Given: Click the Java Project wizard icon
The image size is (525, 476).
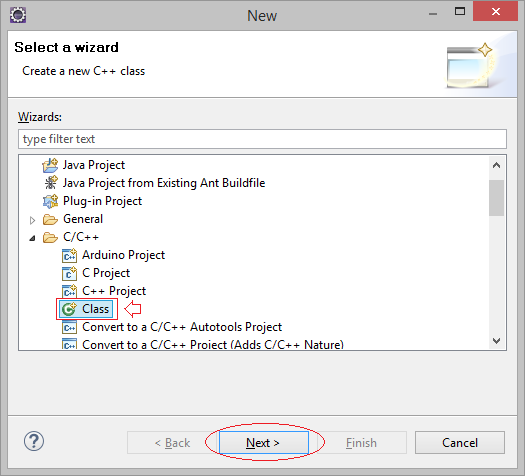Looking at the screenshot, I should [x=50, y=165].
